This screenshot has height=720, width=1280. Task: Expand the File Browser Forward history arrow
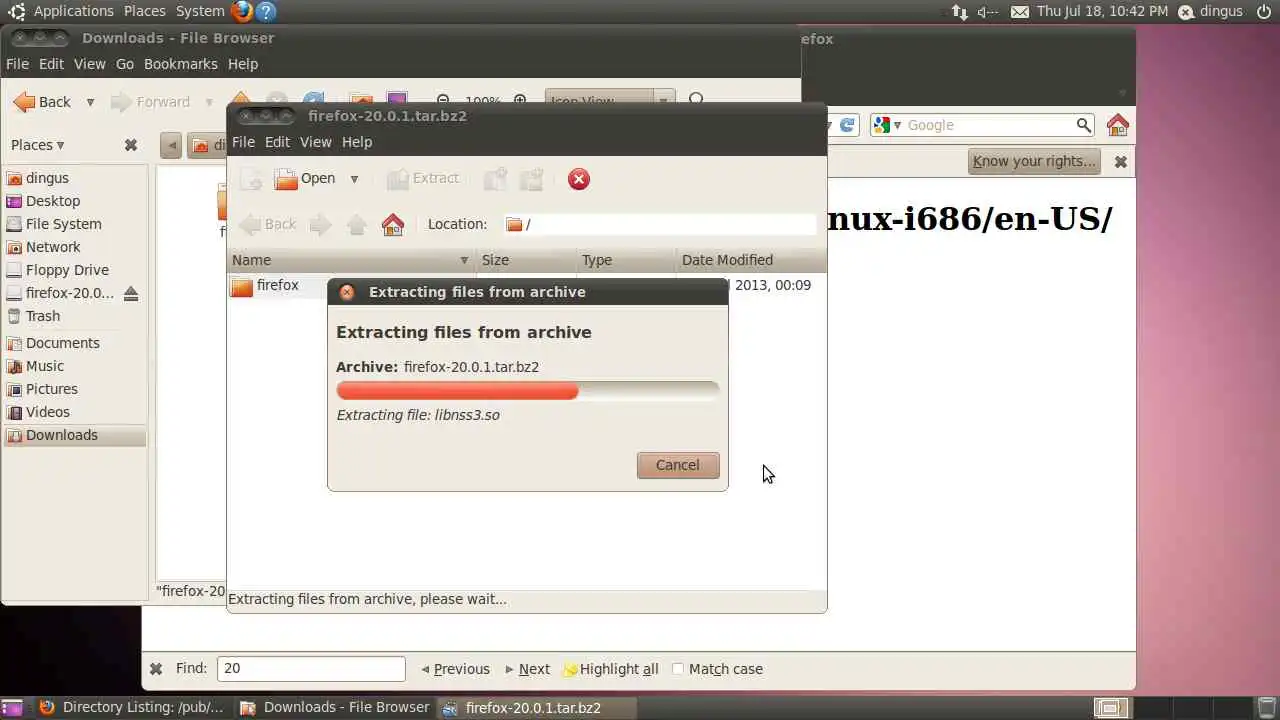pyautogui.click(x=209, y=102)
